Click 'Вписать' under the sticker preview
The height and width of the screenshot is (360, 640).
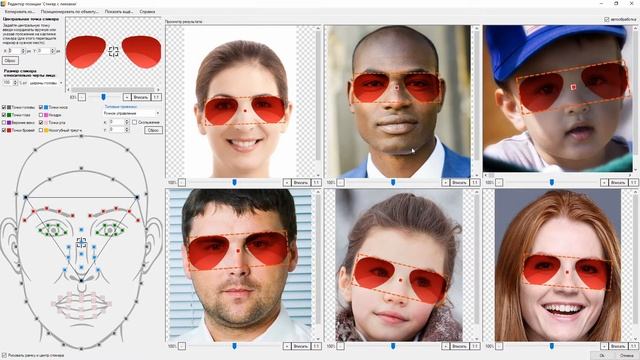click(141, 97)
